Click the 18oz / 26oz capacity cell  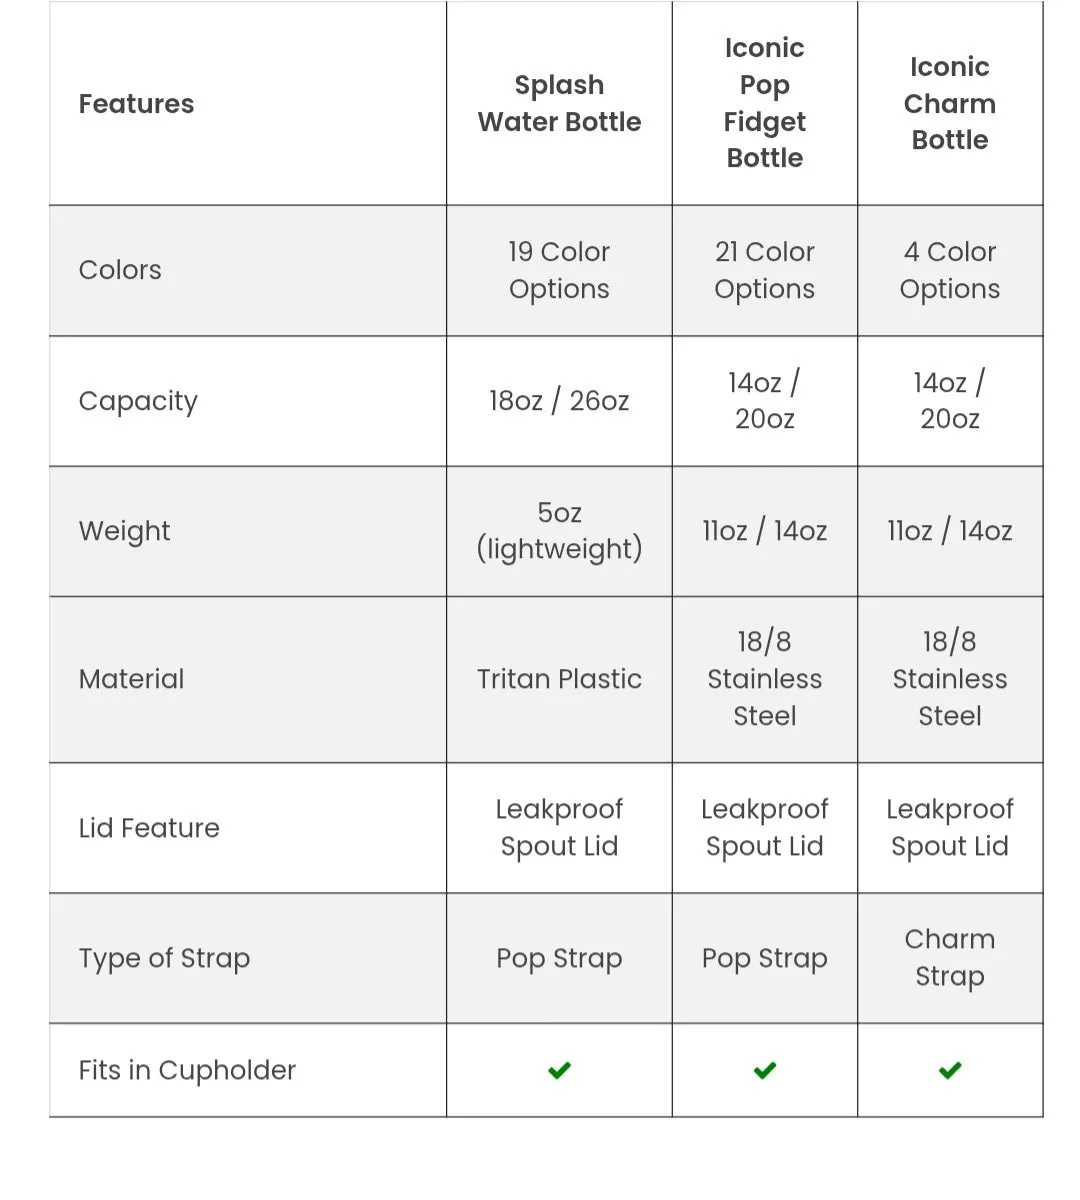coord(559,401)
